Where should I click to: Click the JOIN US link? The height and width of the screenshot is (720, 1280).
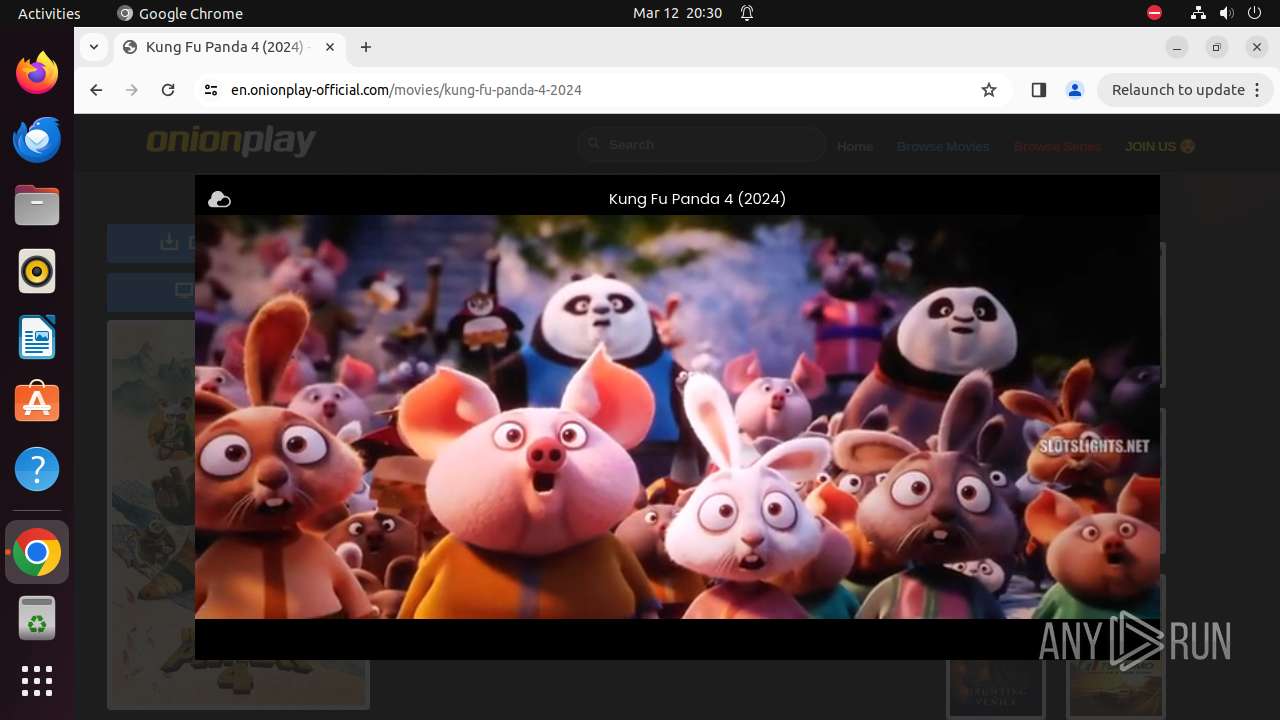[1160, 146]
